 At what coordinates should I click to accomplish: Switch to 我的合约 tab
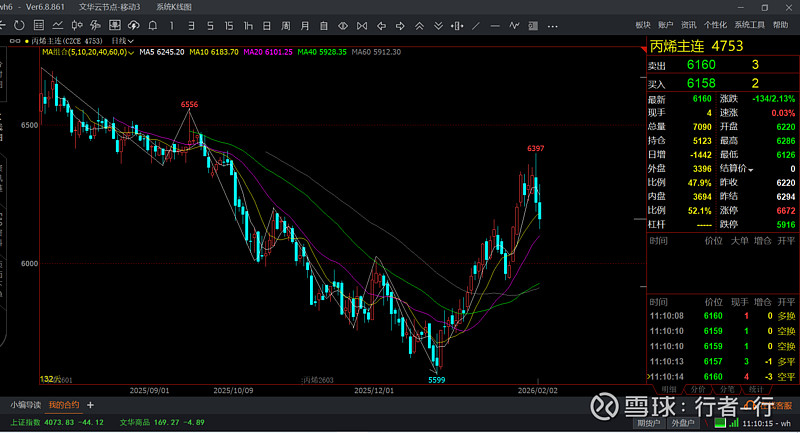point(64,405)
